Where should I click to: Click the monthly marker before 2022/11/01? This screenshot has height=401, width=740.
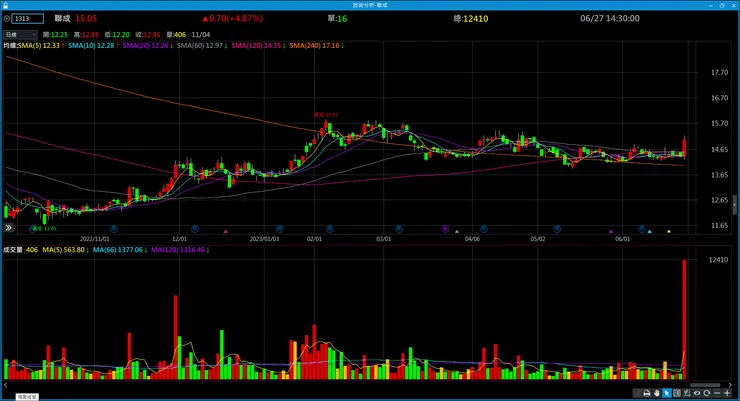click(33, 229)
